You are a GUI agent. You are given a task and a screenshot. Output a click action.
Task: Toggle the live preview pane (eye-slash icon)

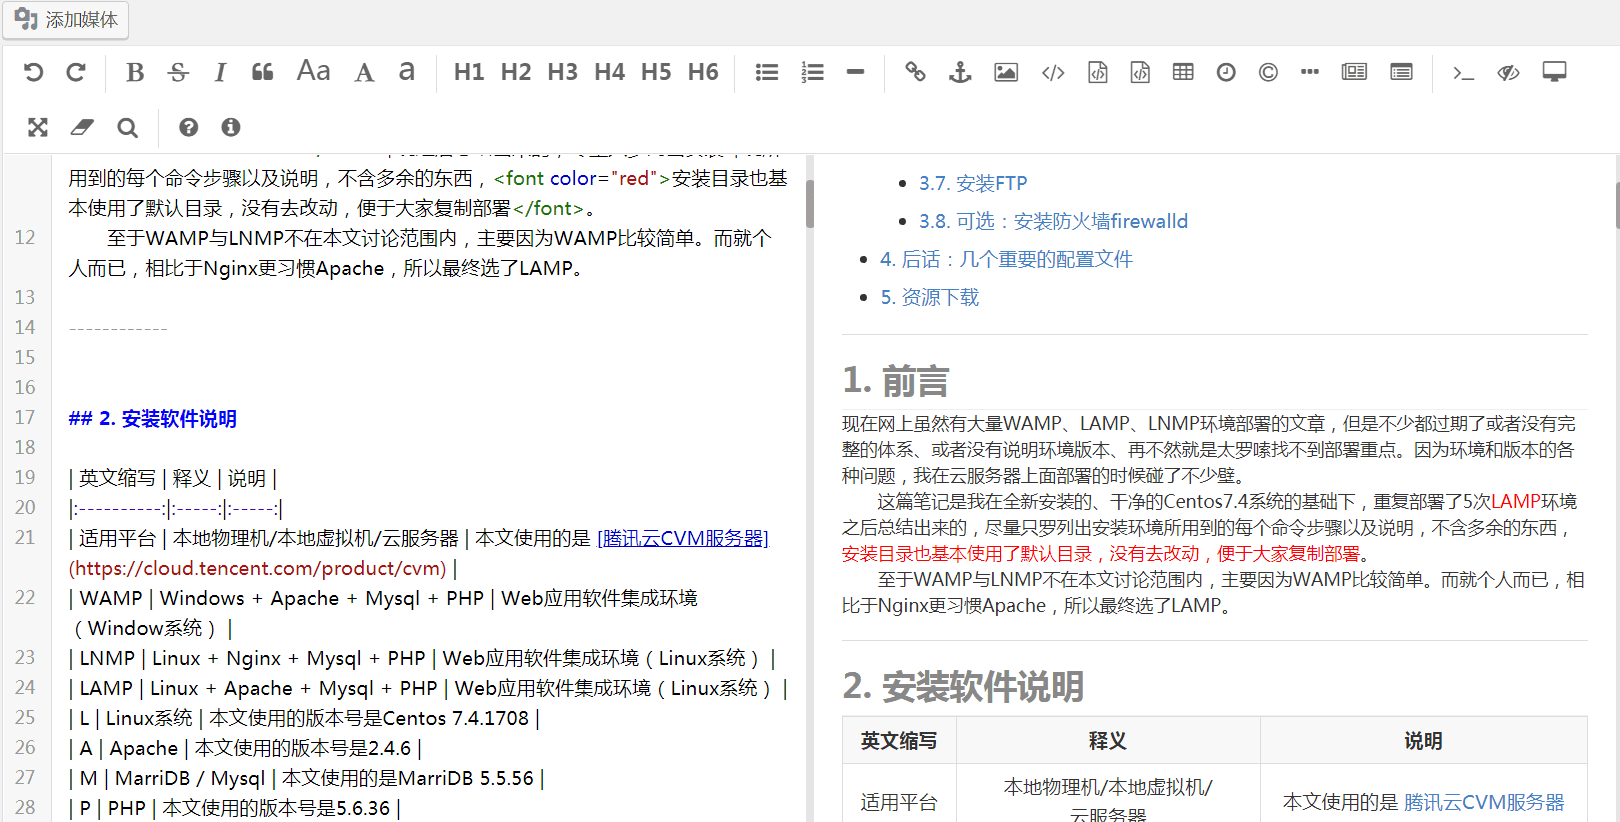pyautogui.click(x=1508, y=72)
